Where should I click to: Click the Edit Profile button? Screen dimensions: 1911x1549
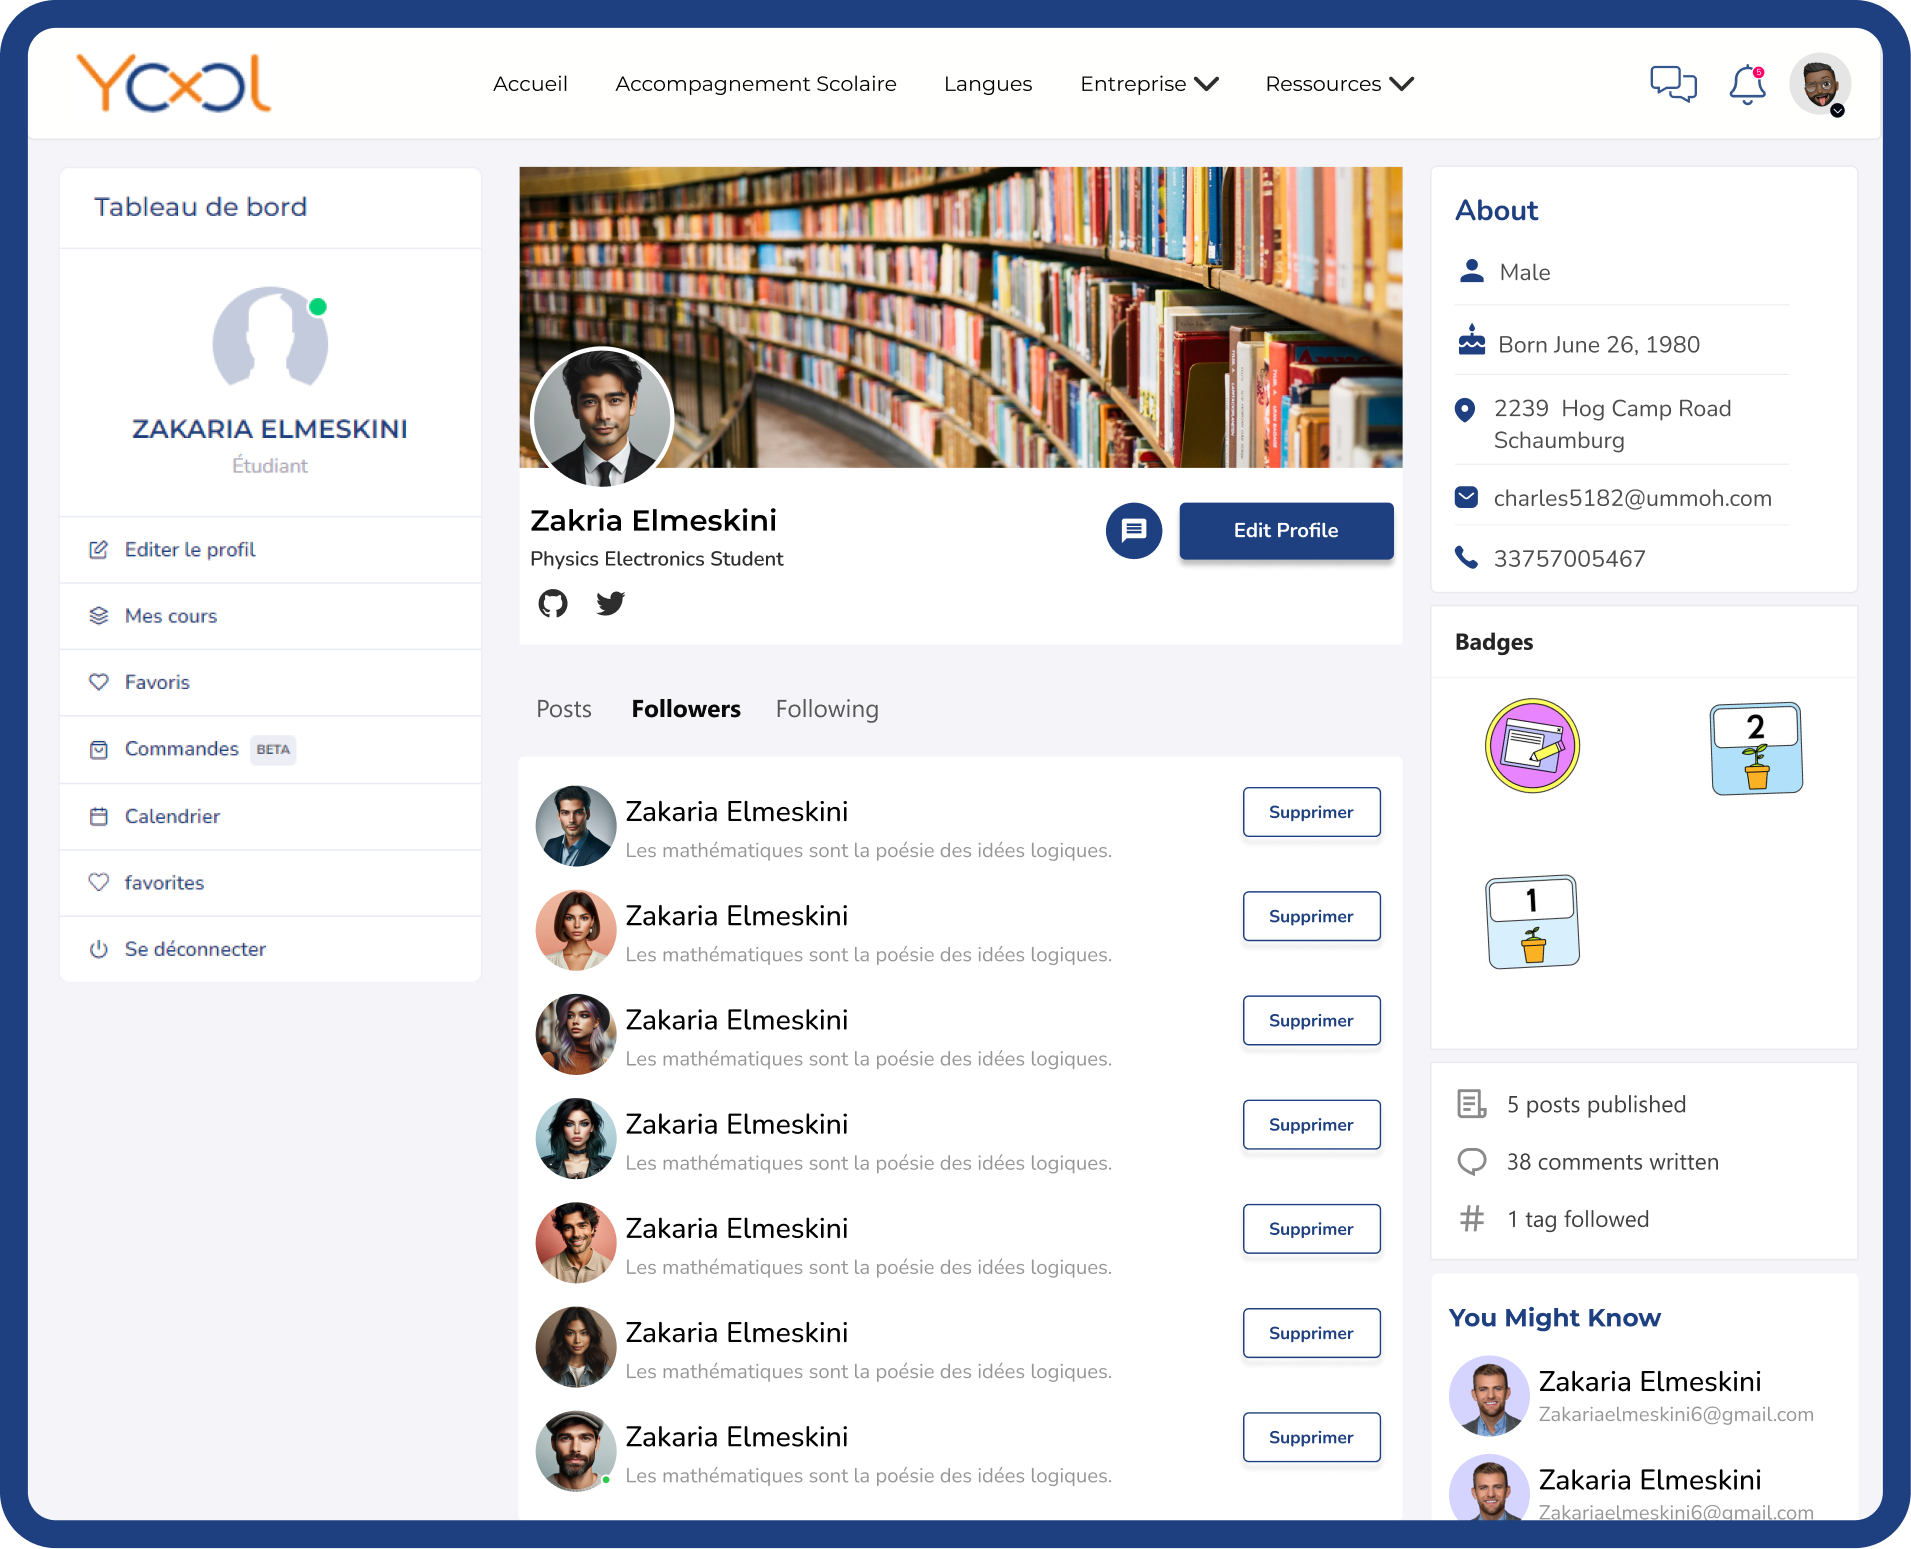[1285, 531]
